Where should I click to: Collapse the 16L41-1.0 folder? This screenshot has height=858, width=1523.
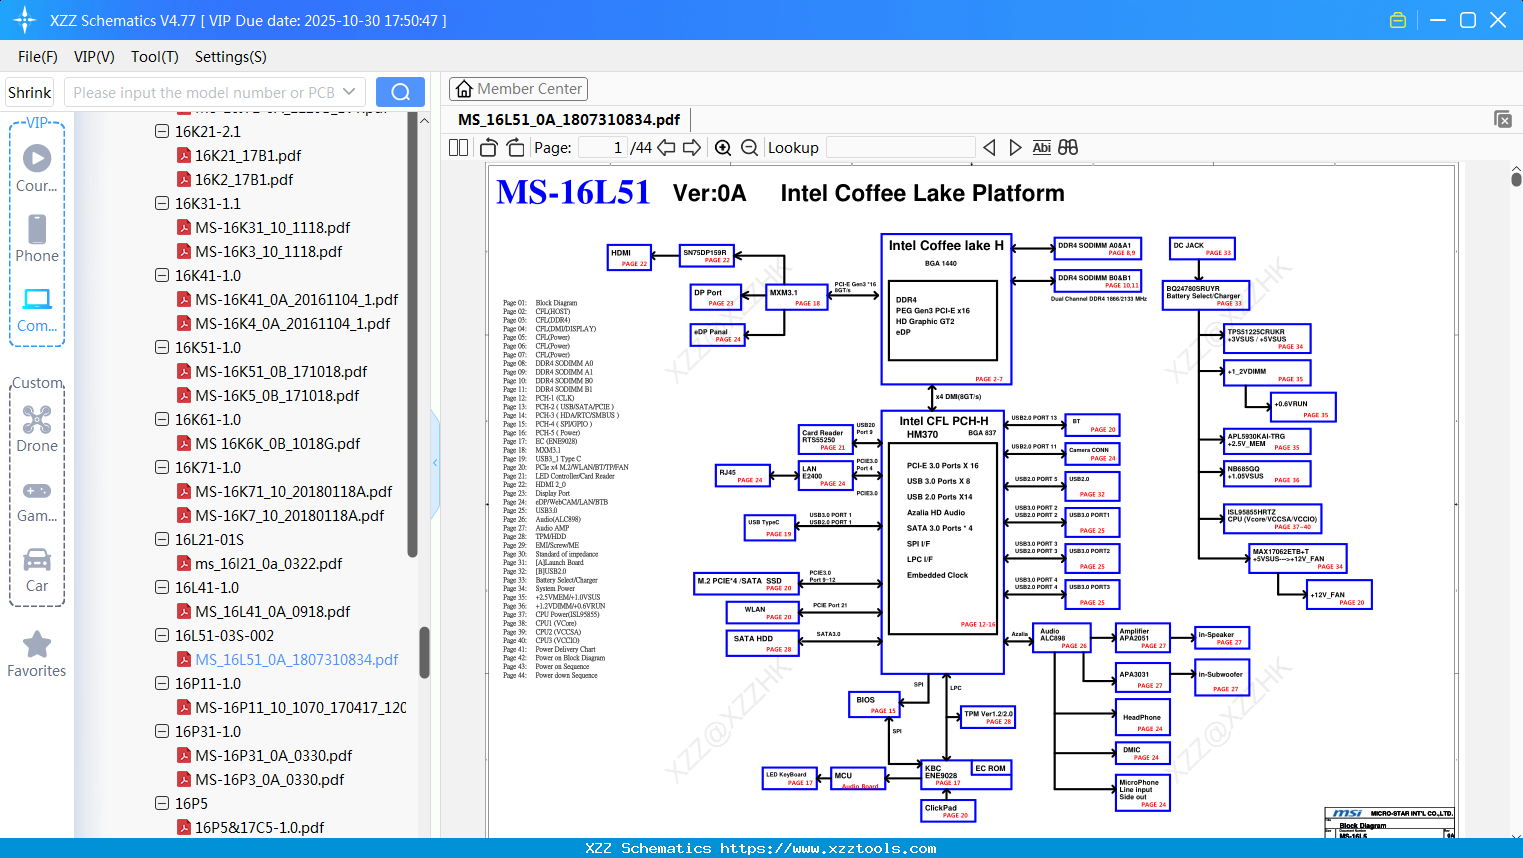point(162,587)
